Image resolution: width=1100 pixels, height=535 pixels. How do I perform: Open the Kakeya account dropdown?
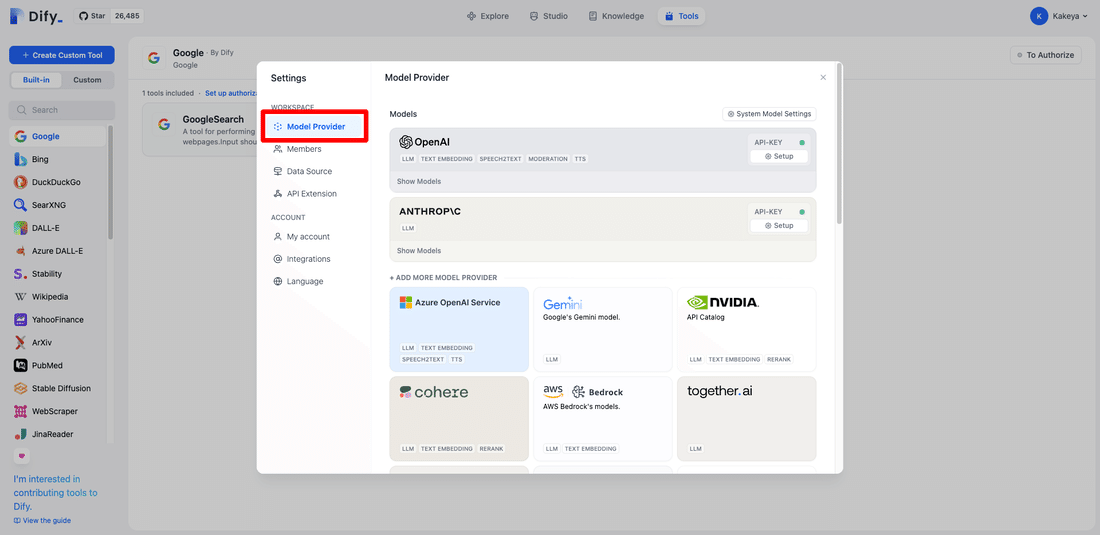[x=1060, y=15]
